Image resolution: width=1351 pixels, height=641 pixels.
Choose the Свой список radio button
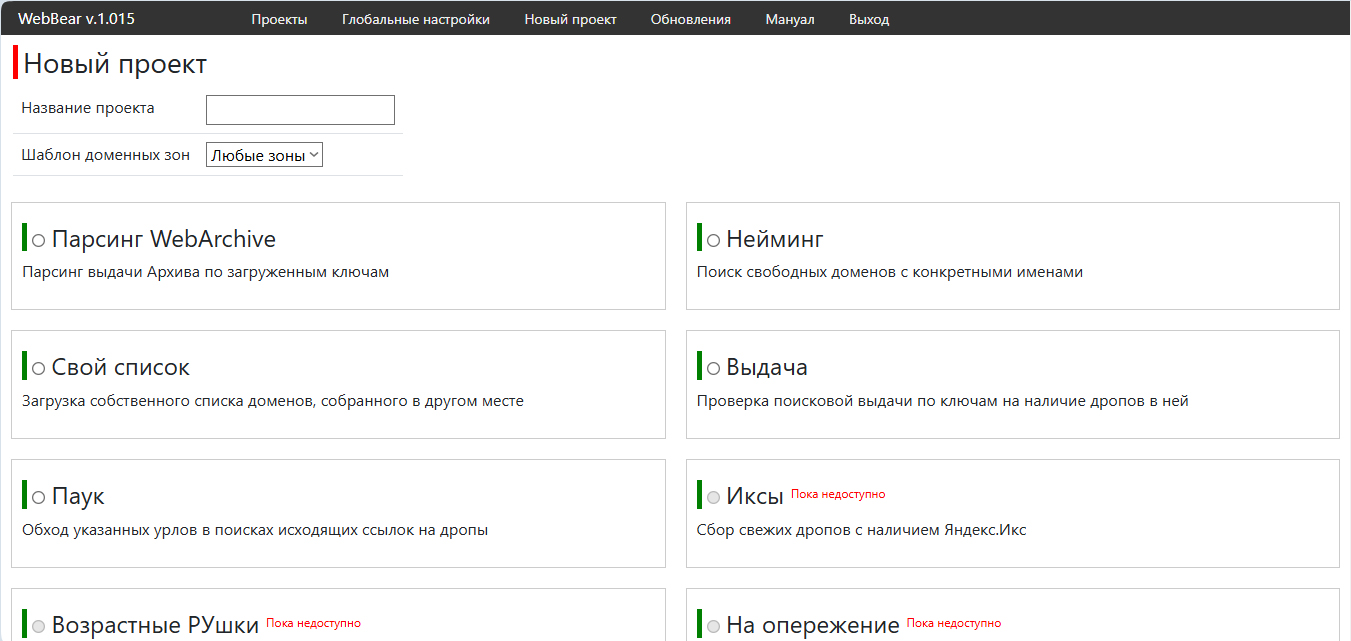click(x=39, y=369)
